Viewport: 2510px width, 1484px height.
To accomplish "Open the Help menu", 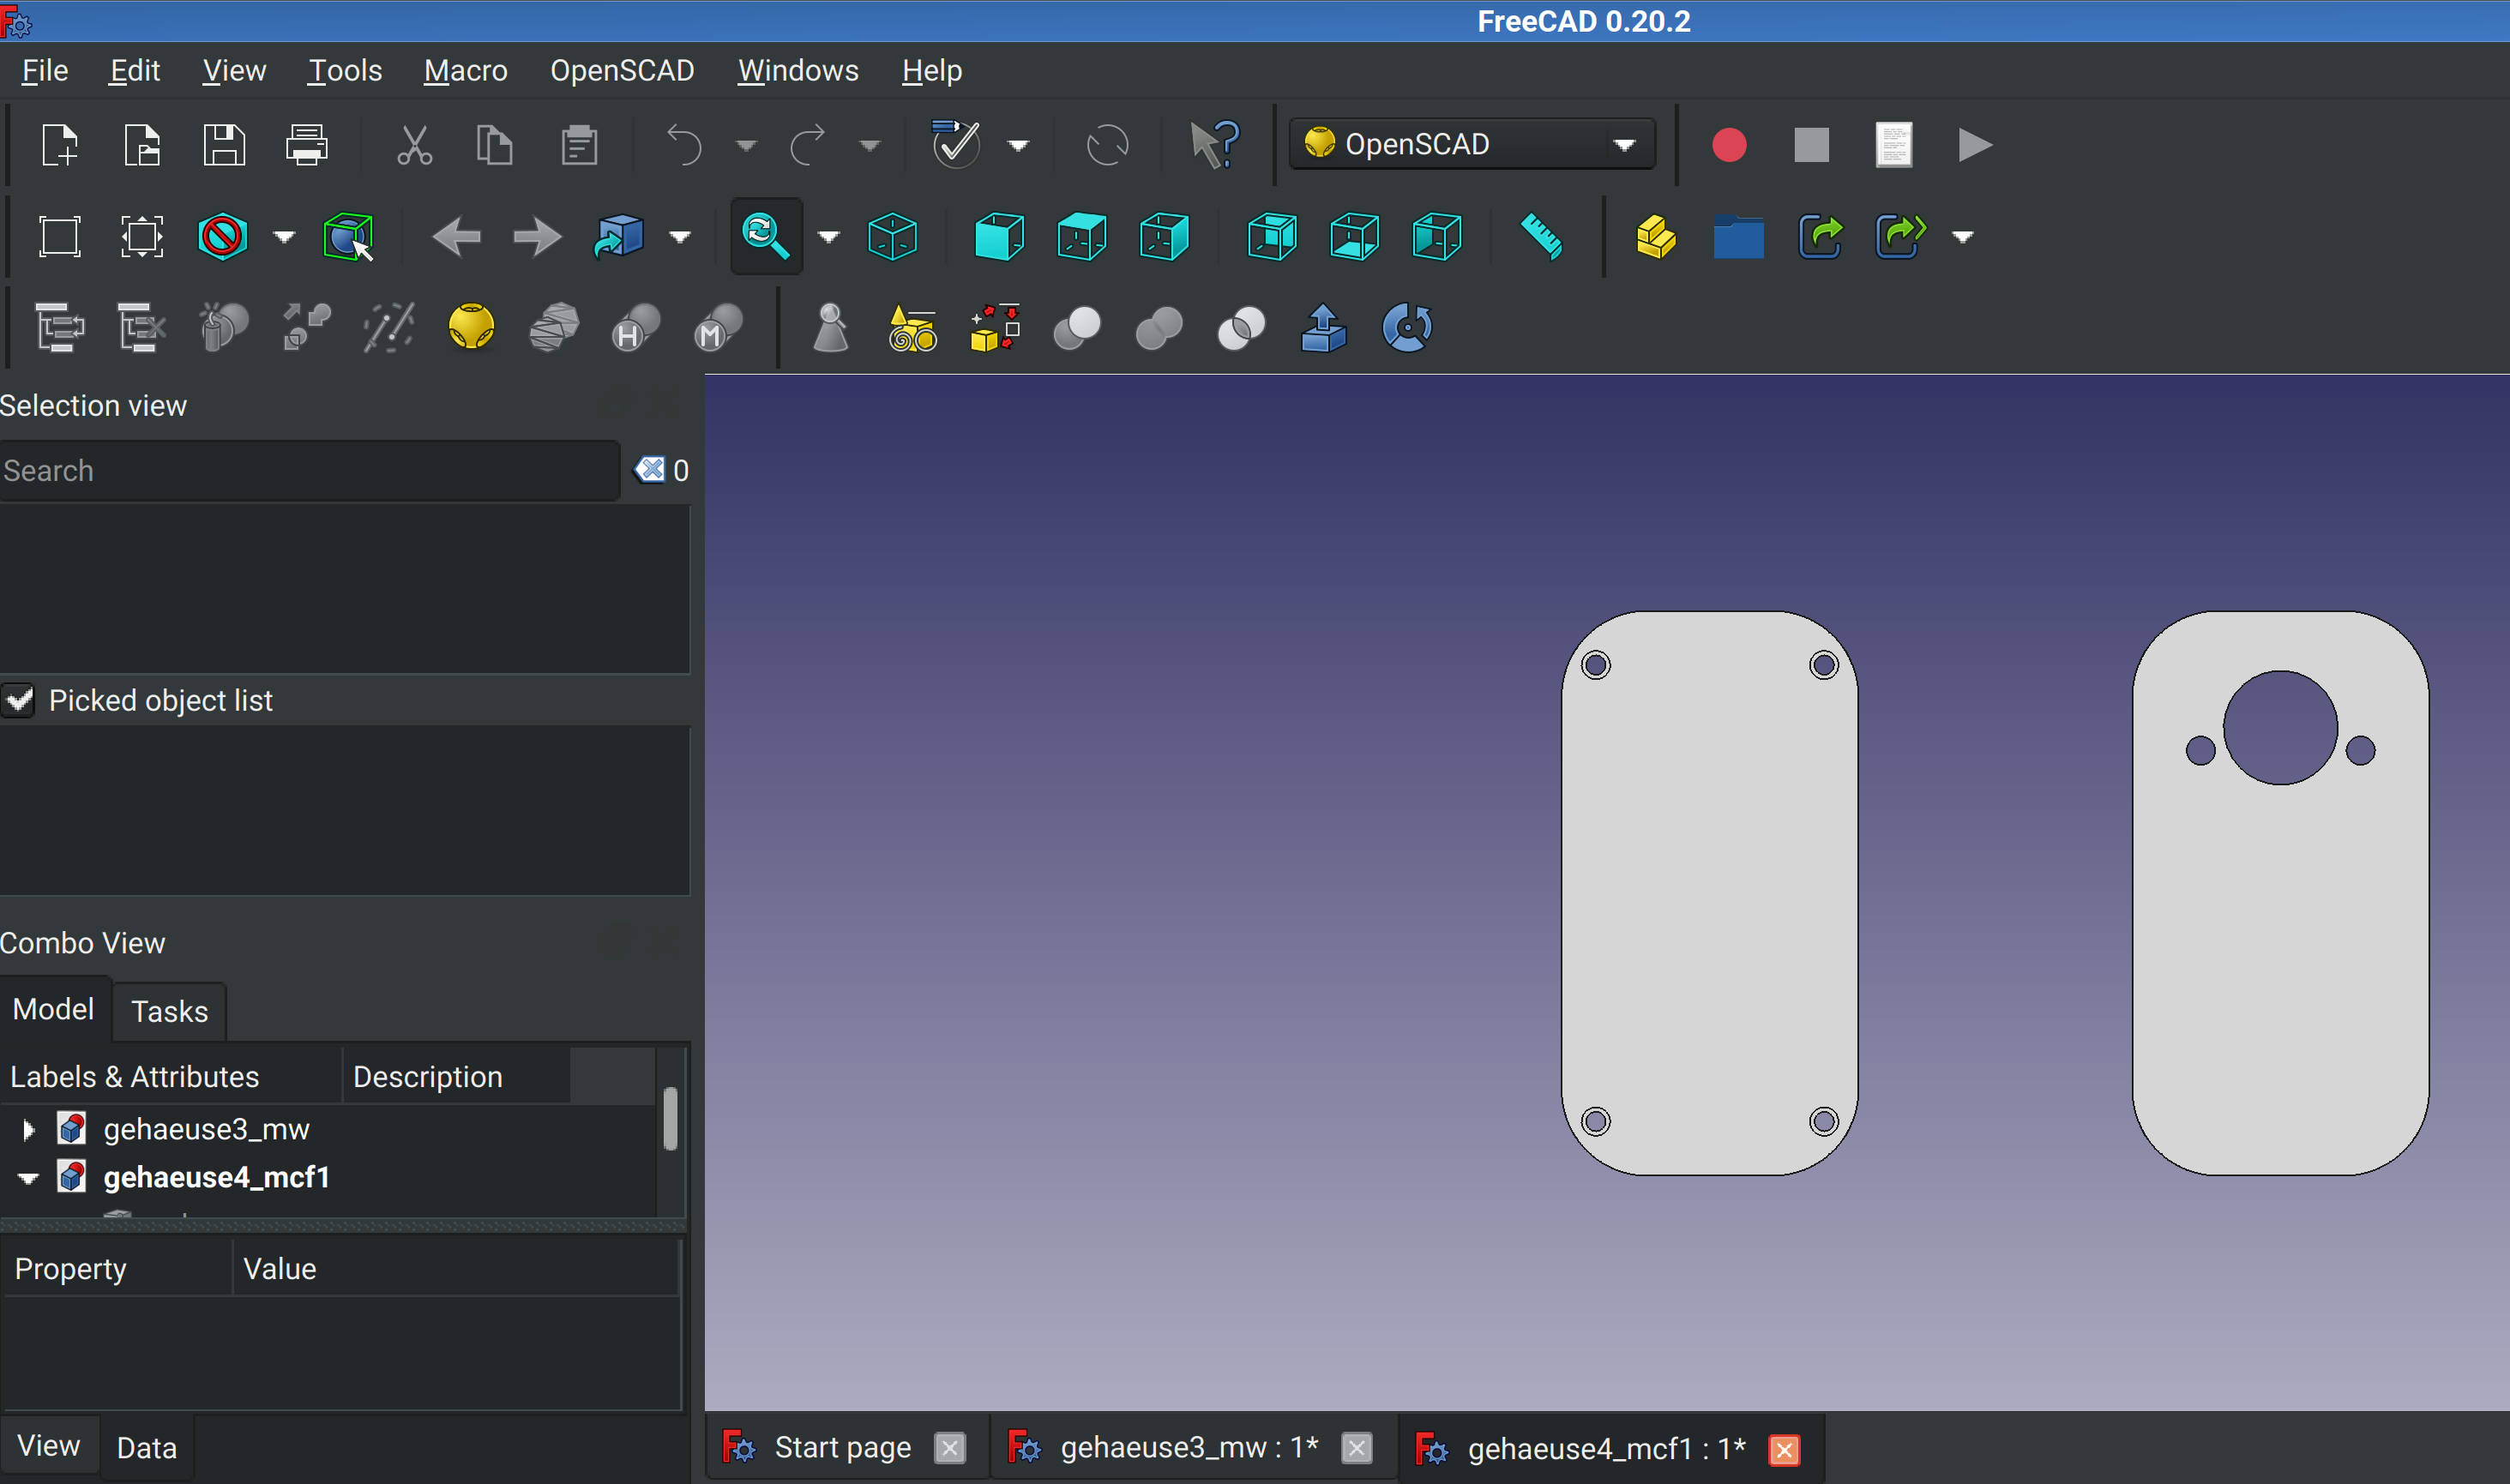I will (x=932, y=70).
